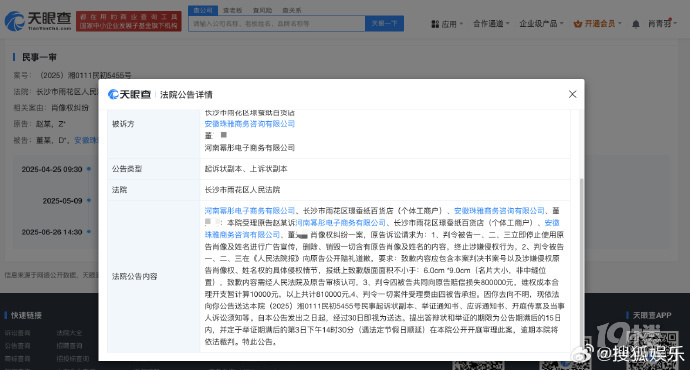690x370 pixels.
Task: Close the 法院公告详情 dialog with the X
Action: point(573,94)
